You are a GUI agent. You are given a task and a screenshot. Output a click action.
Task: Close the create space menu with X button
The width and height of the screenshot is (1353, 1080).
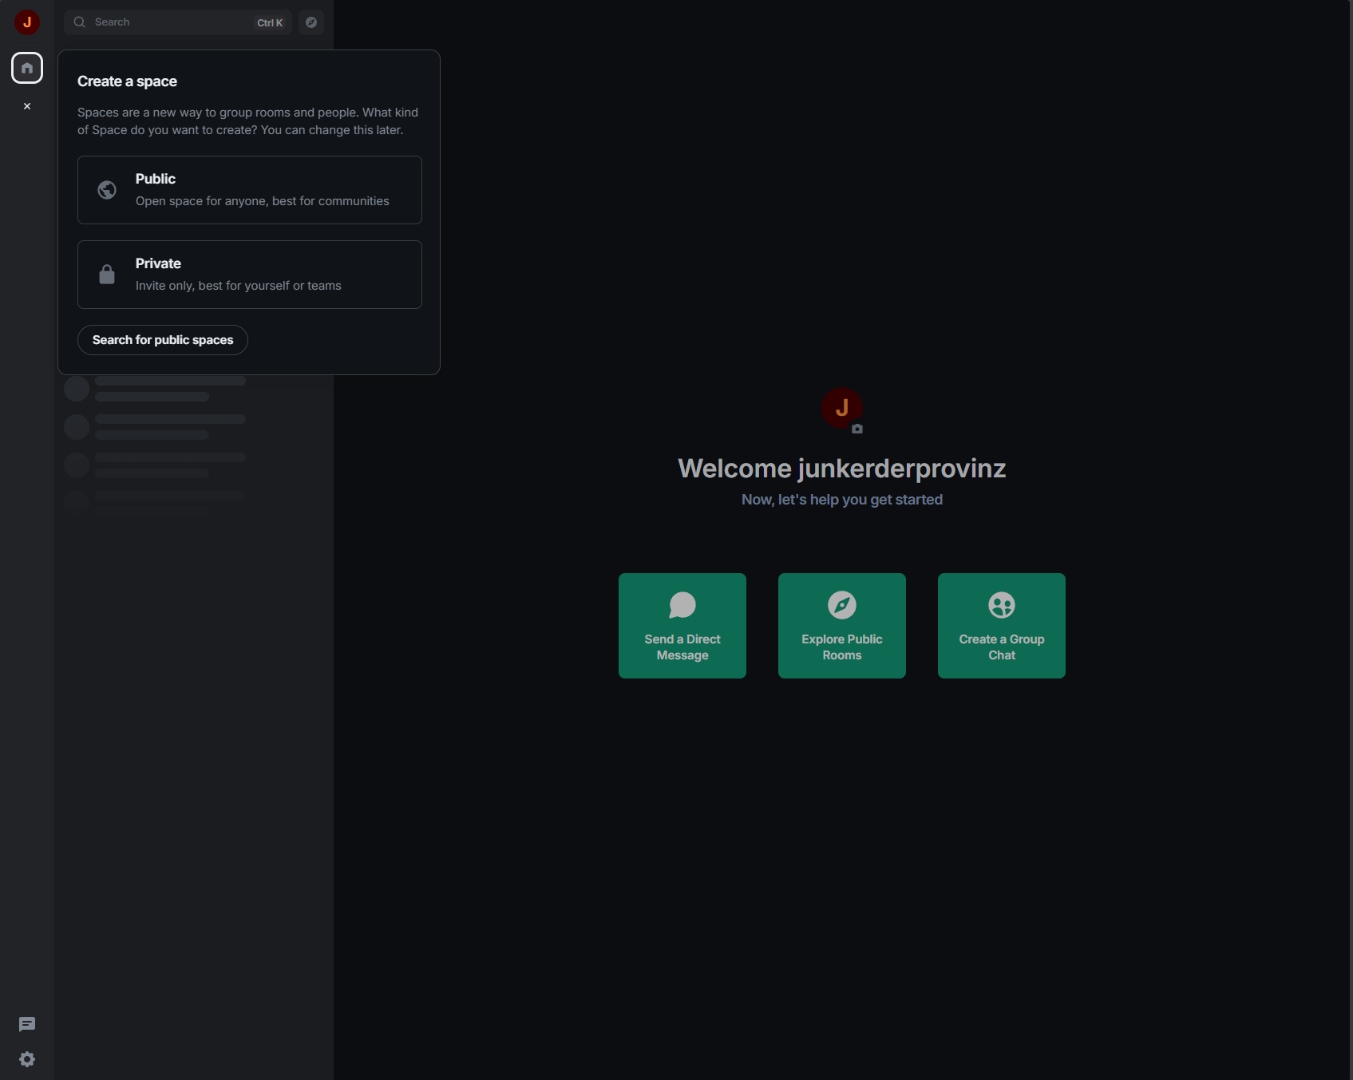click(x=27, y=106)
